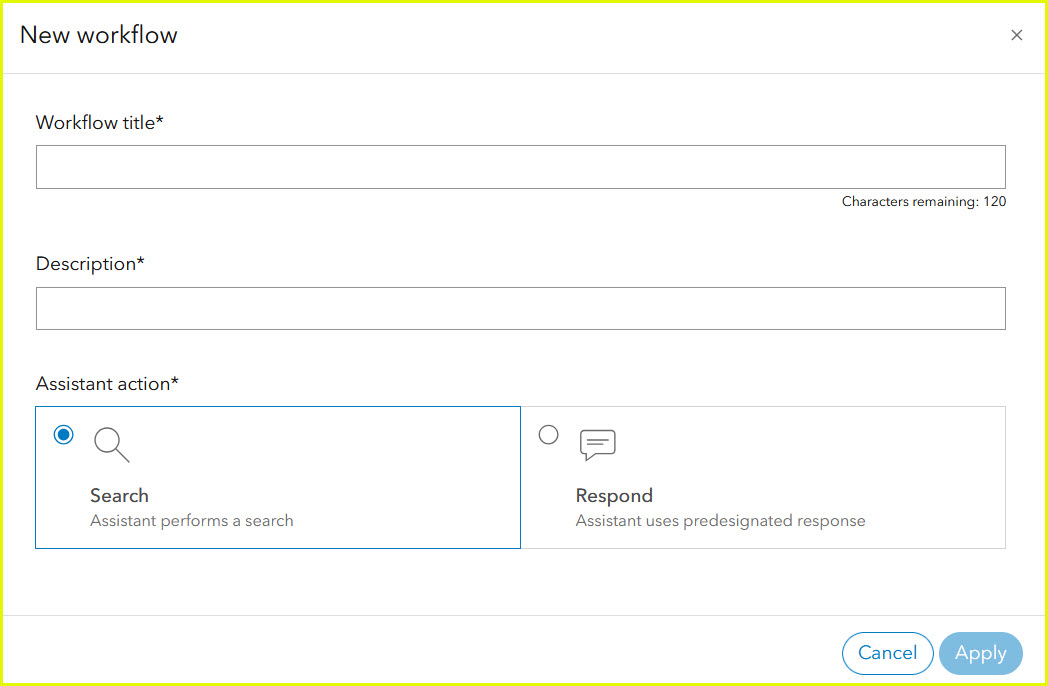Click 'Assistant uses predesignated response' text
Screen dimensions: 1048x686
click(x=720, y=521)
